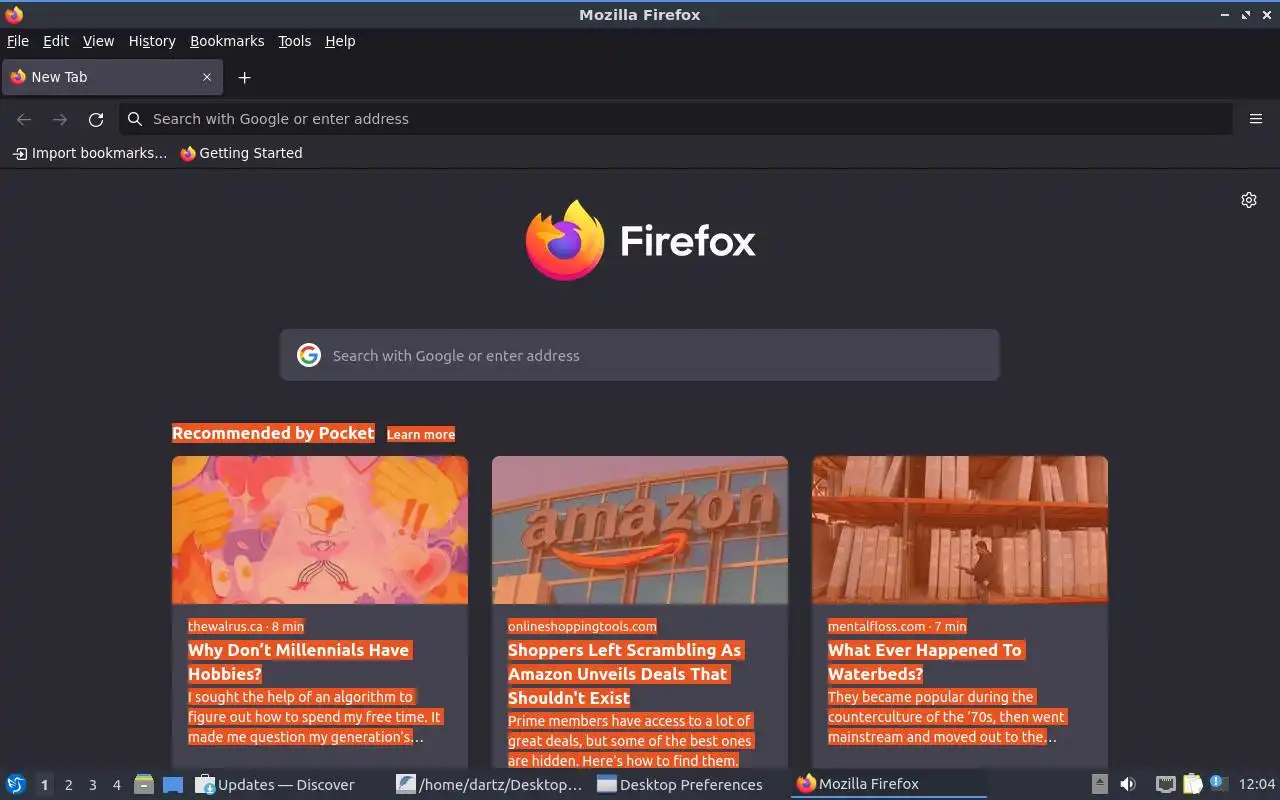Click the Firefox window icon in title bar
The width and height of the screenshot is (1280, 800).
point(14,14)
